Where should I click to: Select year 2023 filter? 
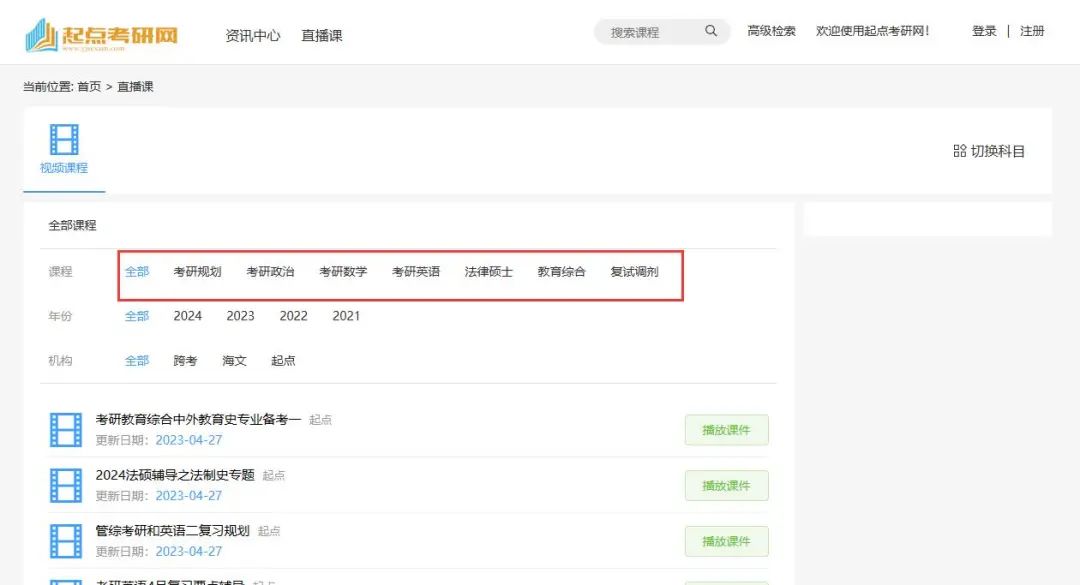tap(240, 316)
